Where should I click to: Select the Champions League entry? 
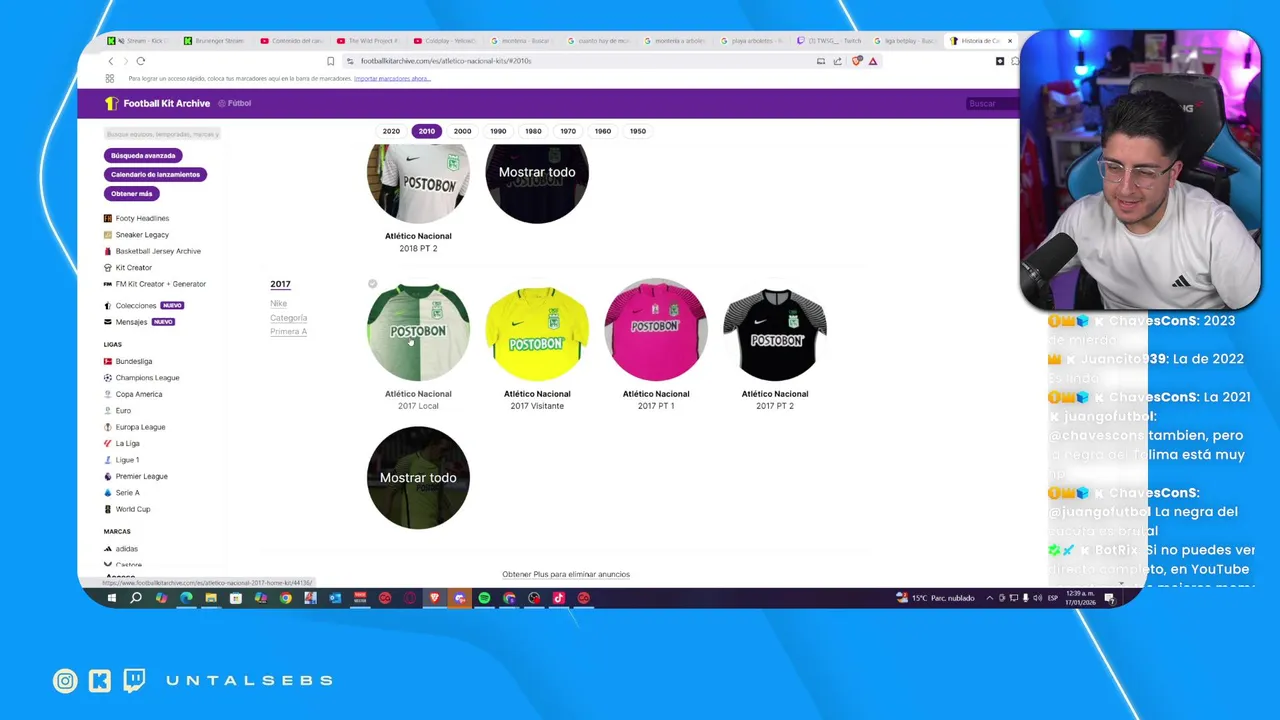click(146, 377)
